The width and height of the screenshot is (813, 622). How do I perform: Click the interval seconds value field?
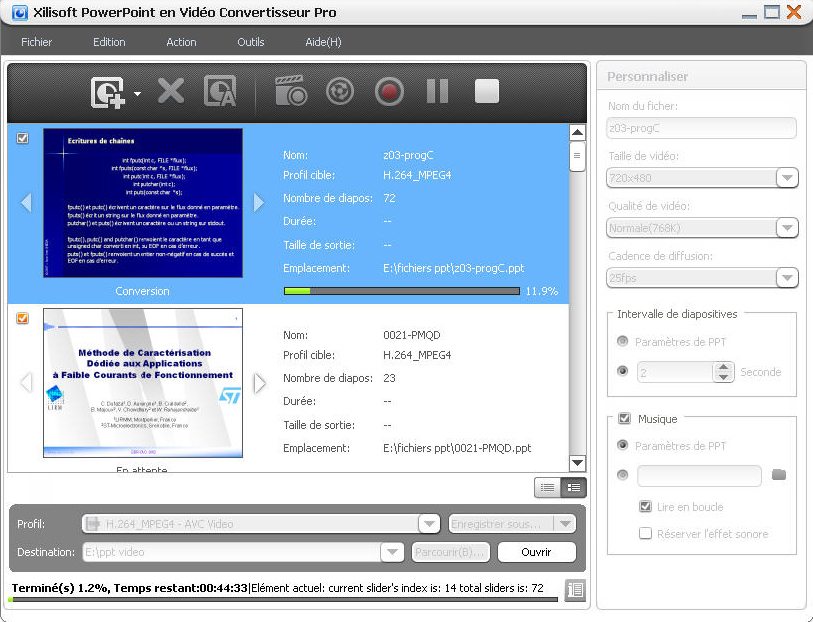676,372
